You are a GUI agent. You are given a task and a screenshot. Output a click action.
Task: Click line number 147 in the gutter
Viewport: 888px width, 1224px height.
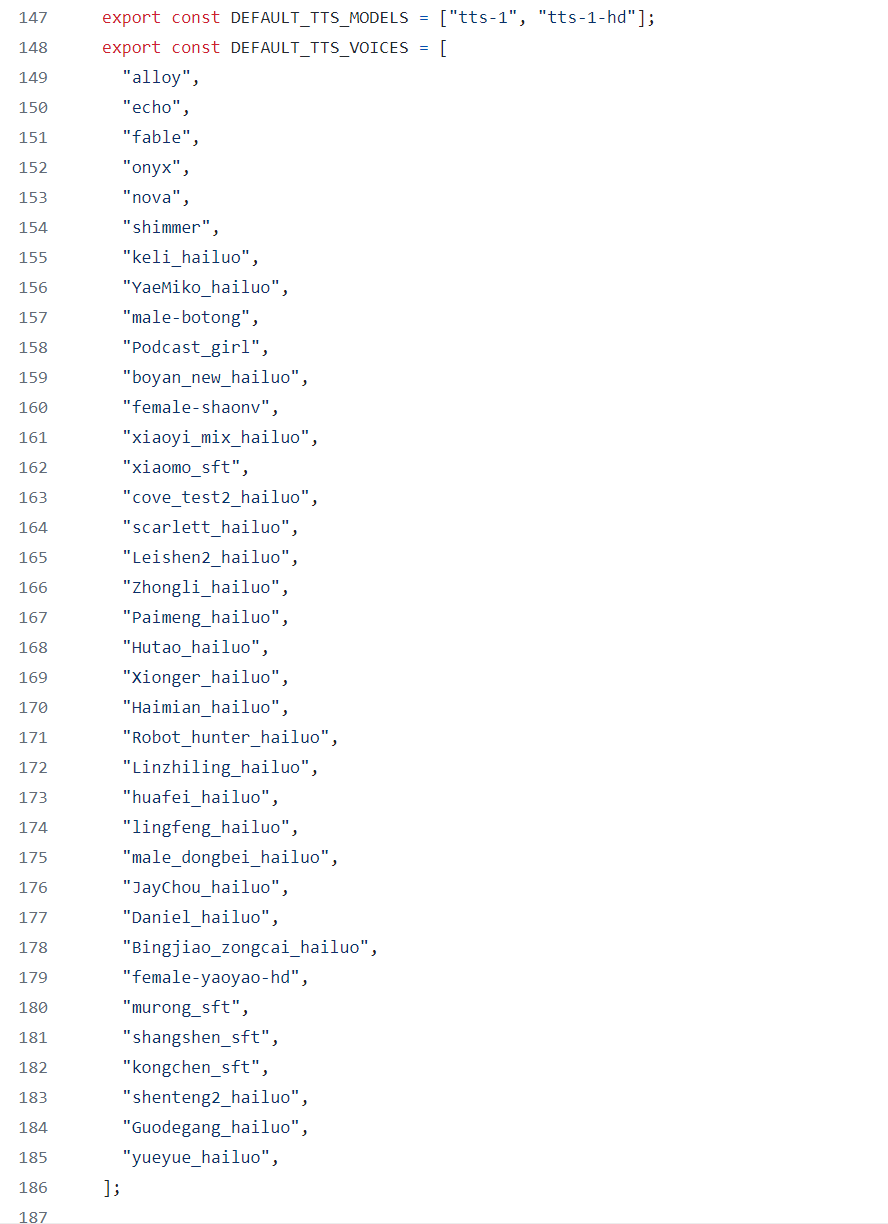click(33, 18)
